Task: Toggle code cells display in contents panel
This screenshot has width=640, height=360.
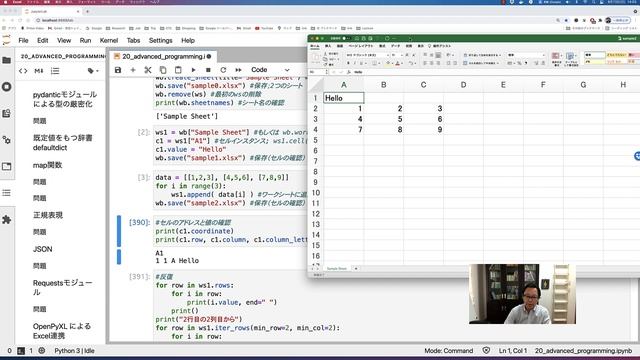Action: point(23,71)
